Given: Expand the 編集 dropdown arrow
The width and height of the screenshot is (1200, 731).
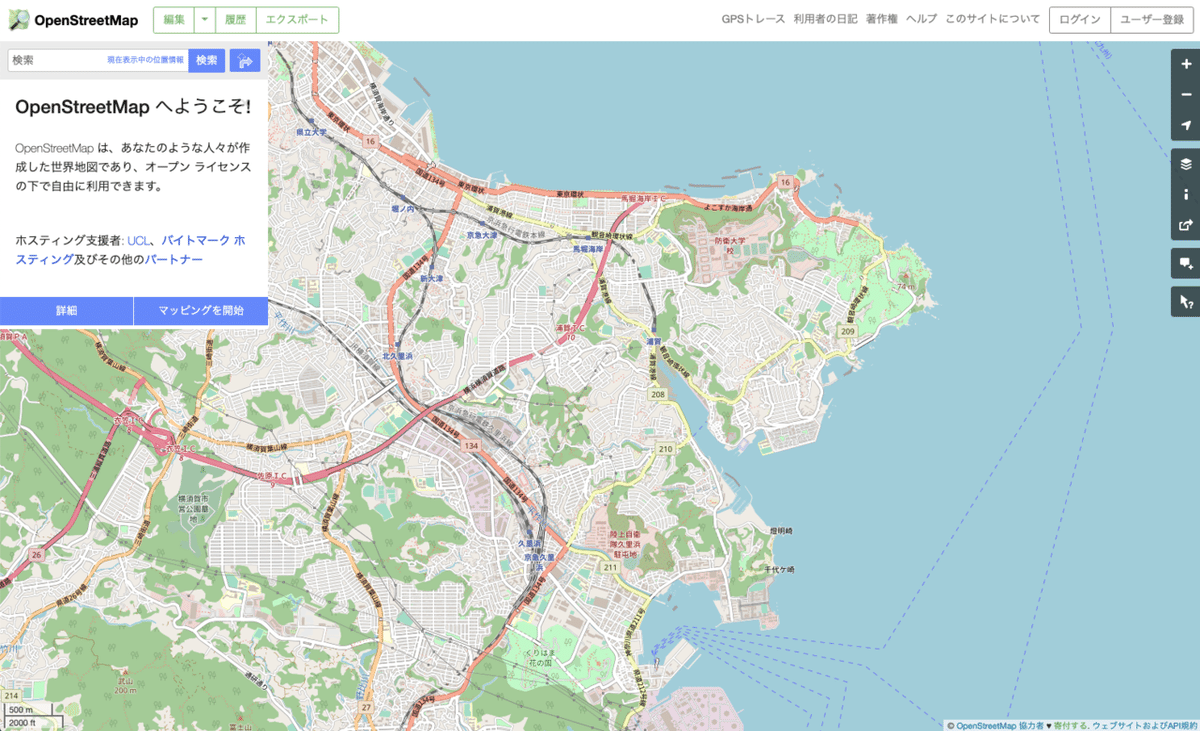Looking at the screenshot, I should (x=204, y=20).
